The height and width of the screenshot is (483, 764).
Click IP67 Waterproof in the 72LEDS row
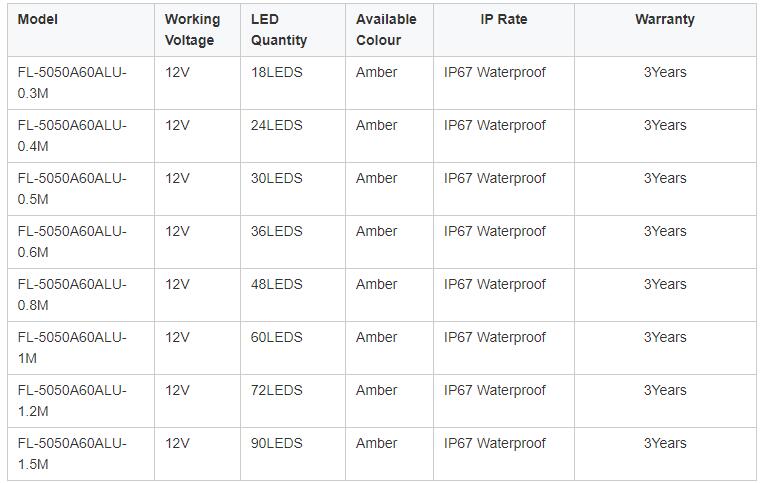[x=495, y=390]
